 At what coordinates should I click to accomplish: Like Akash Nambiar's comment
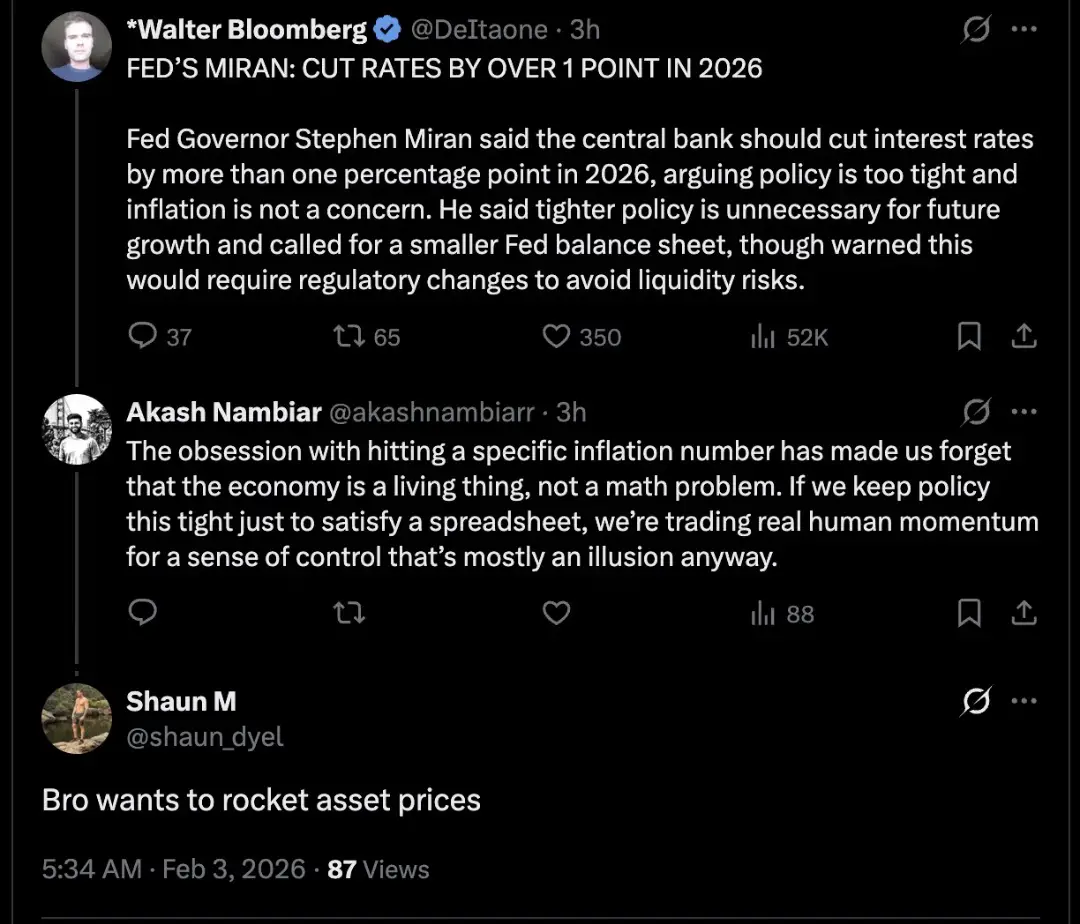[x=556, y=613]
